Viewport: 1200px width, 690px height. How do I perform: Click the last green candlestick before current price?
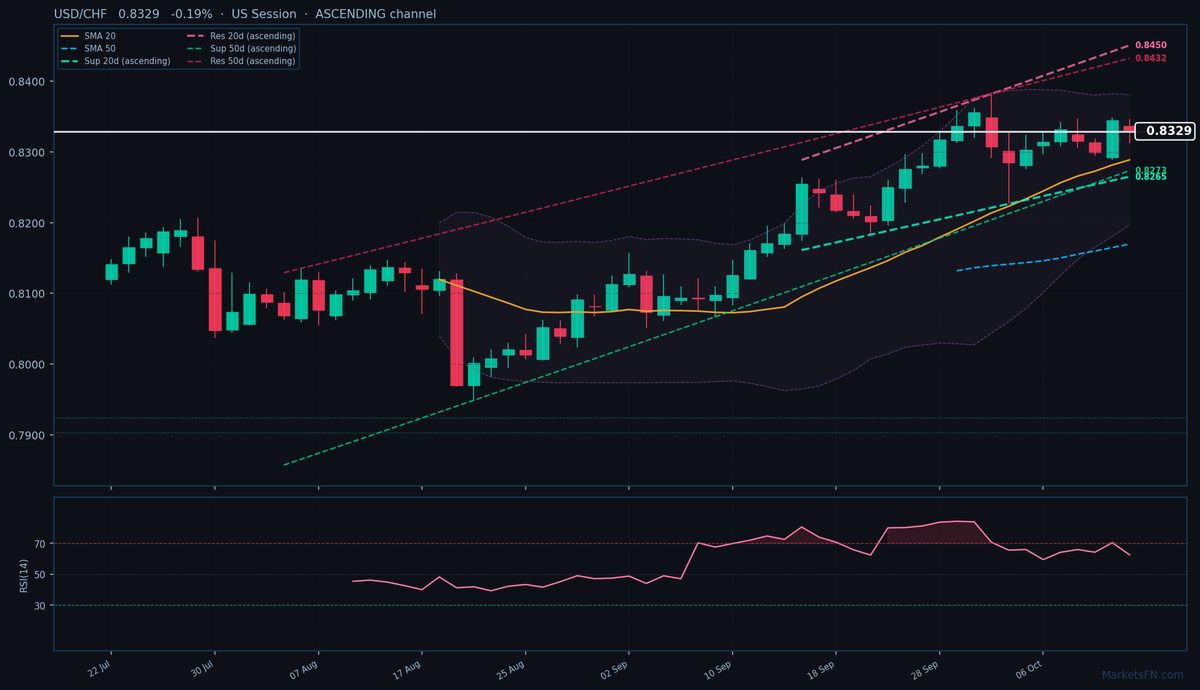point(1112,139)
